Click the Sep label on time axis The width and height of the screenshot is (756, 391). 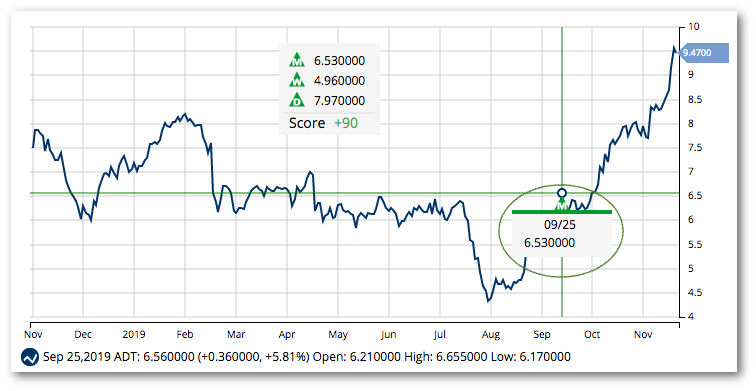click(541, 335)
